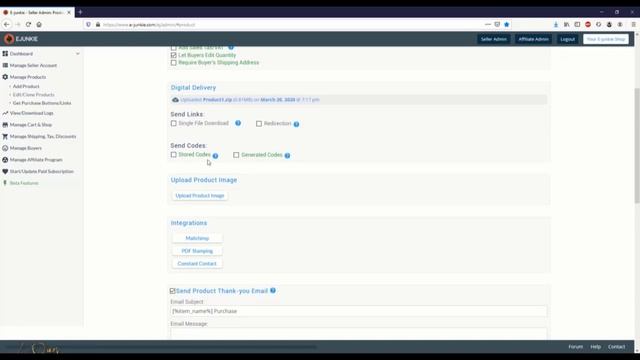640x360 pixels.
Task: Click the red ad-blocker extension icon
Action: click(x=588, y=24)
